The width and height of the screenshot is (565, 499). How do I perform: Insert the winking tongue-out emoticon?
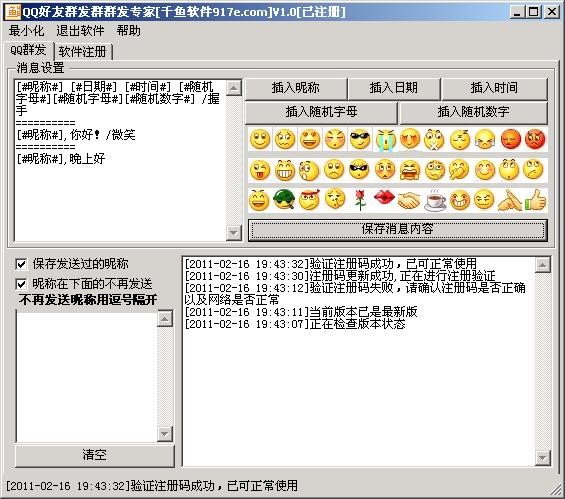click(x=260, y=170)
